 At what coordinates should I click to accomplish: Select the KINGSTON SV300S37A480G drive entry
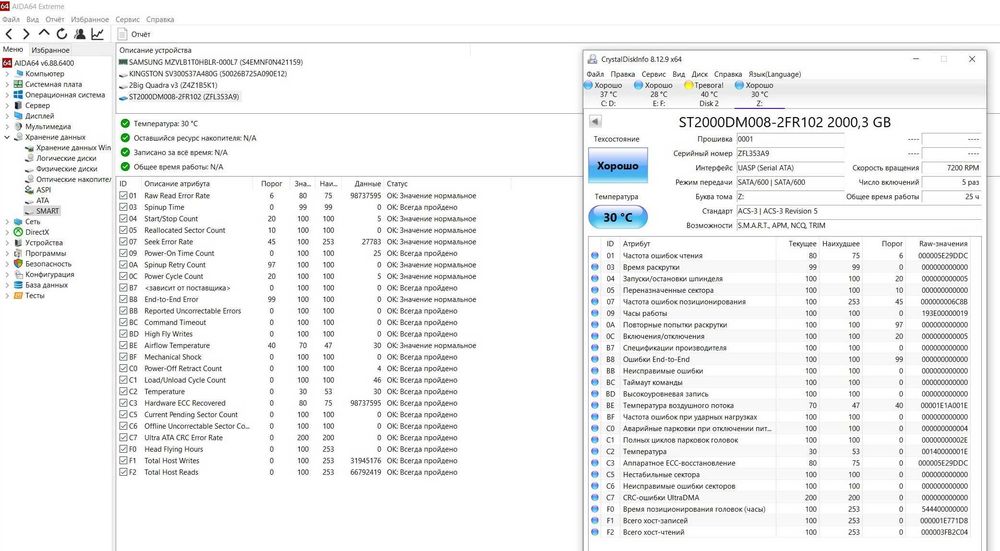(203, 74)
